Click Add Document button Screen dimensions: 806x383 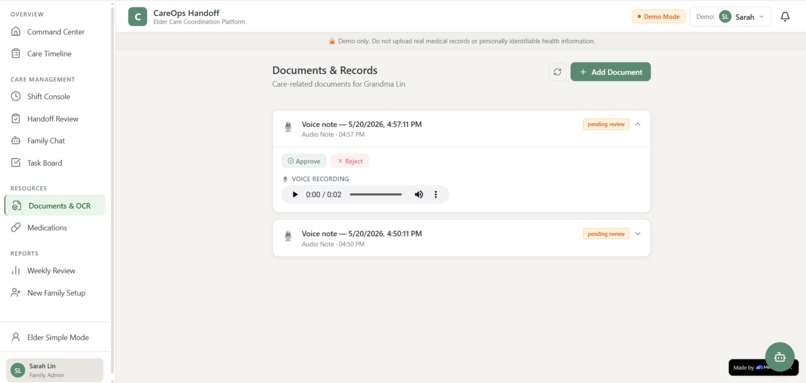pos(611,72)
